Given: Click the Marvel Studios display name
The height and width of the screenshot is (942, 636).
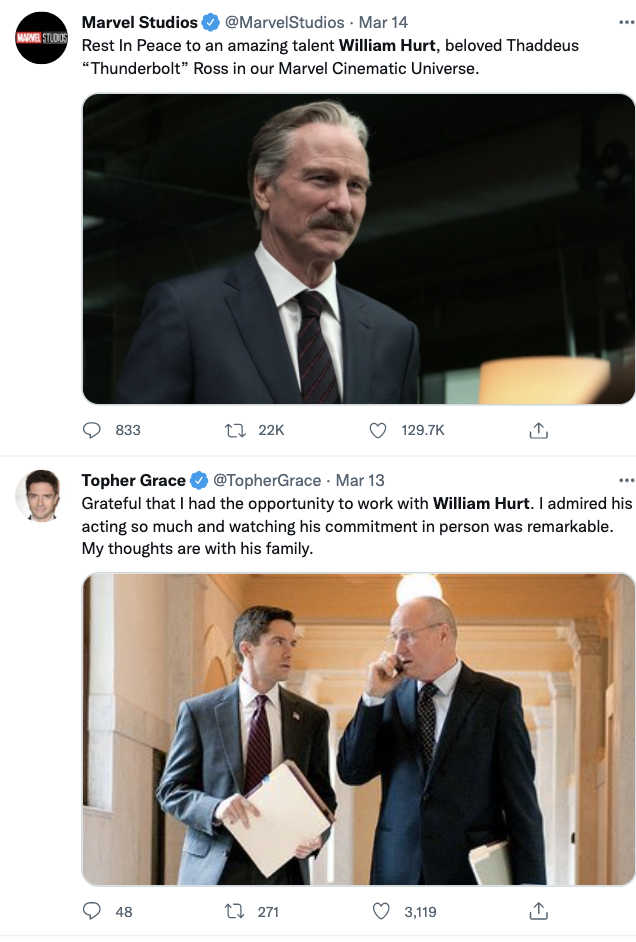Looking at the screenshot, I should click(139, 22).
